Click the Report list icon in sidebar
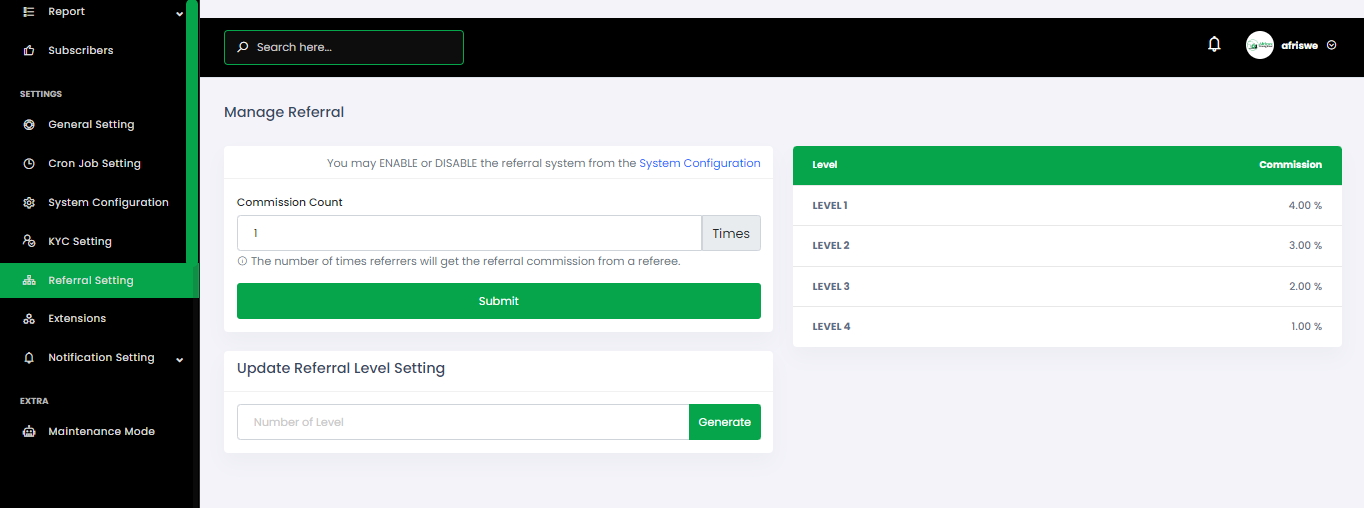The width and height of the screenshot is (1364, 508). point(28,12)
